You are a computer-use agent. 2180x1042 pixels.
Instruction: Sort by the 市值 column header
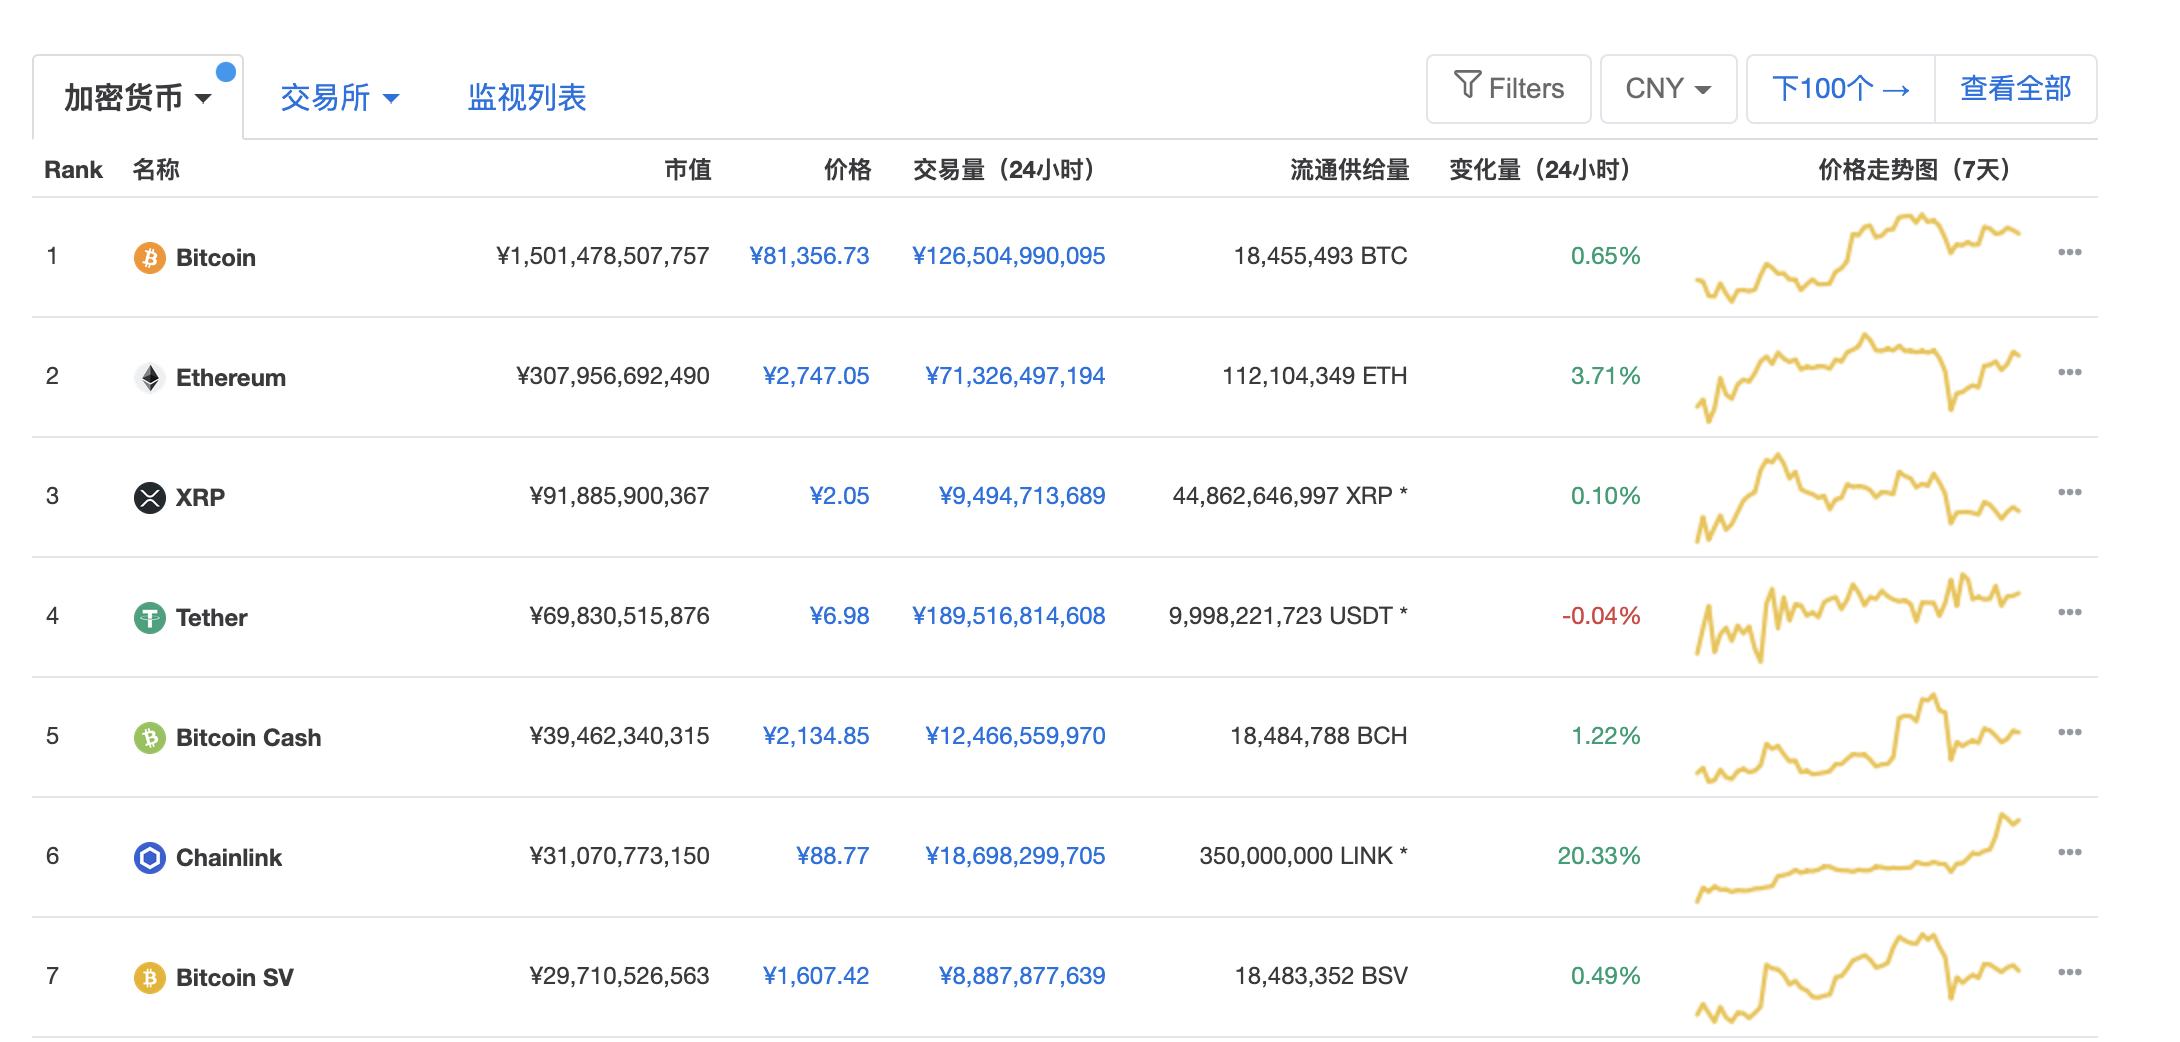[688, 170]
